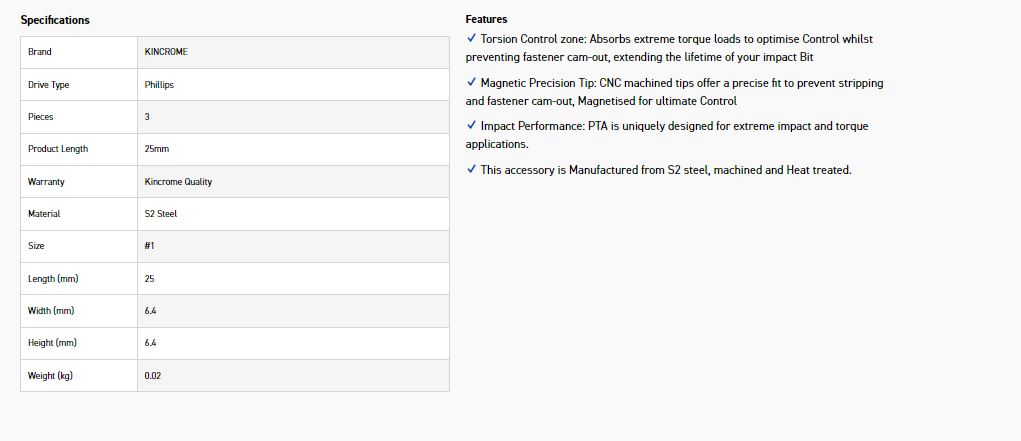1021x441 pixels.
Task: Click the Drive Type row label
Action: coord(49,85)
